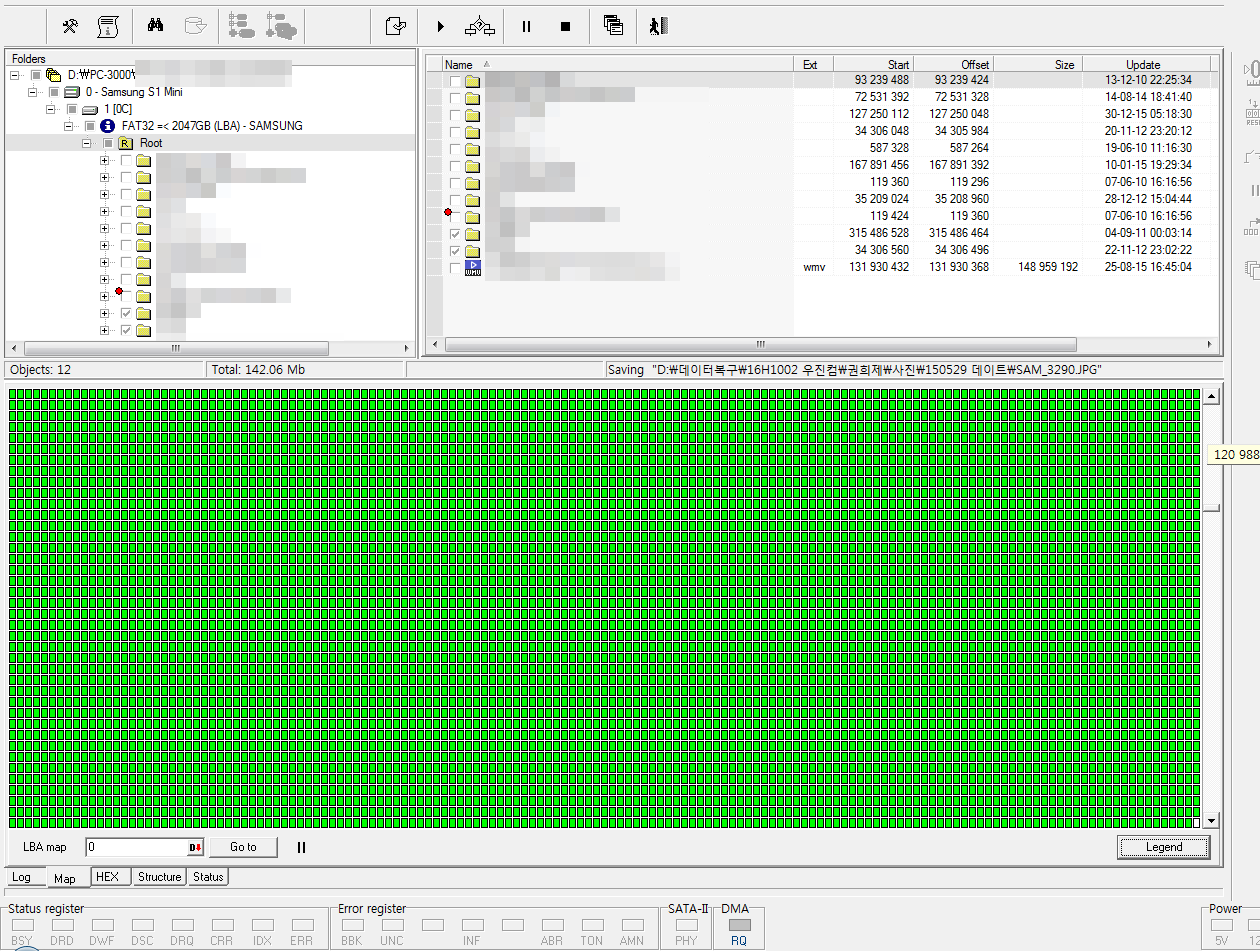Viewport: 1260px width, 951px height.
Task: Tick the checkbox beside the wmv file
Action: [x=455, y=268]
